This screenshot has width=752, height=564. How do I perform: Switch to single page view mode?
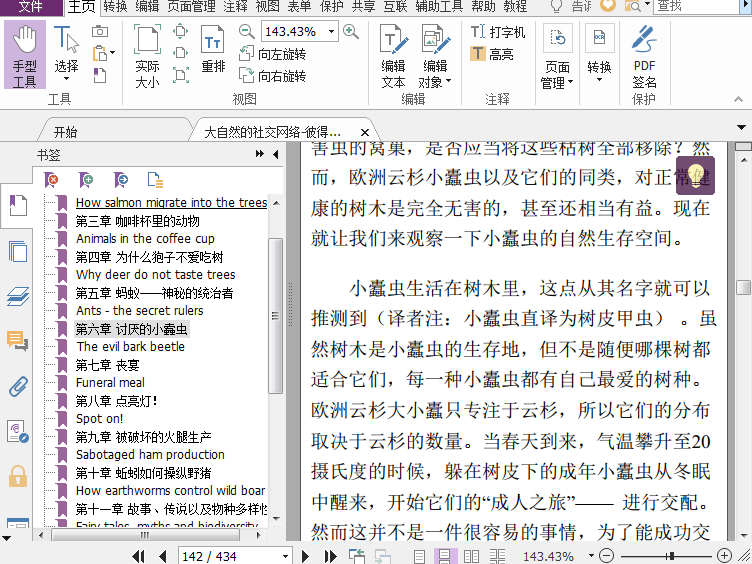click(420, 556)
